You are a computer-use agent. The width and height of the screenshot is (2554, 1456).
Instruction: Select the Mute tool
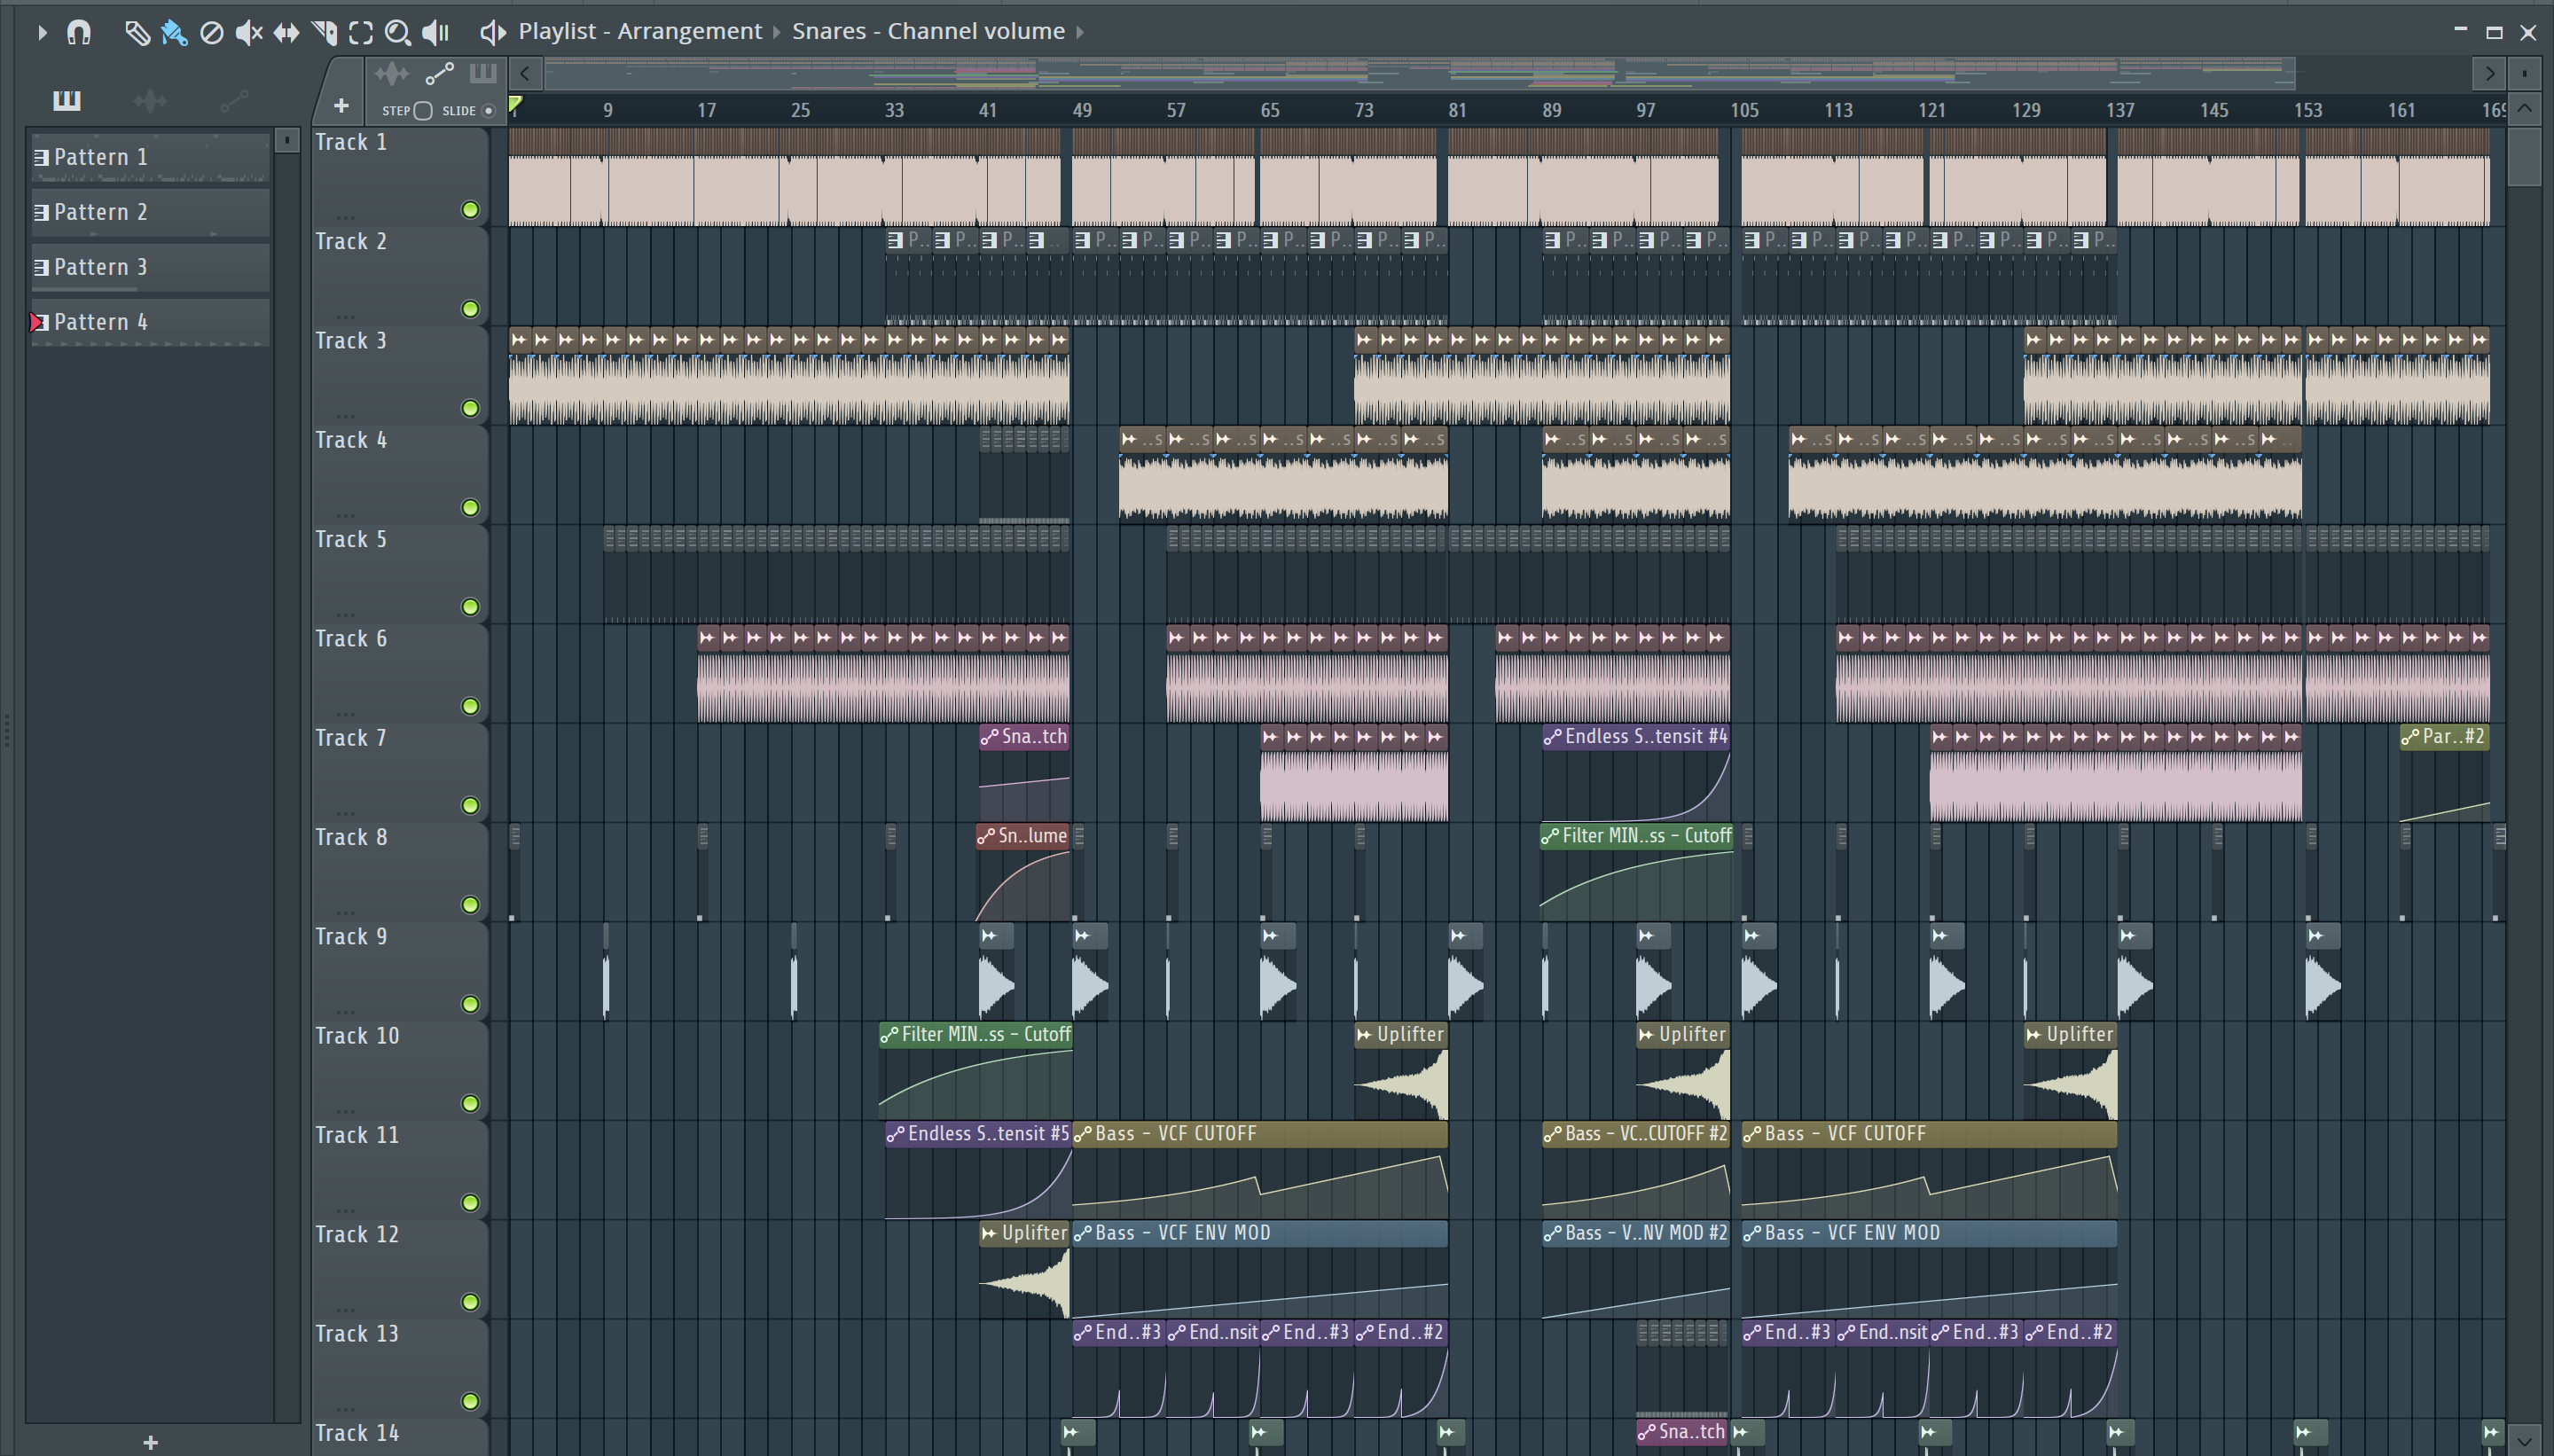(x=249, y=33)
